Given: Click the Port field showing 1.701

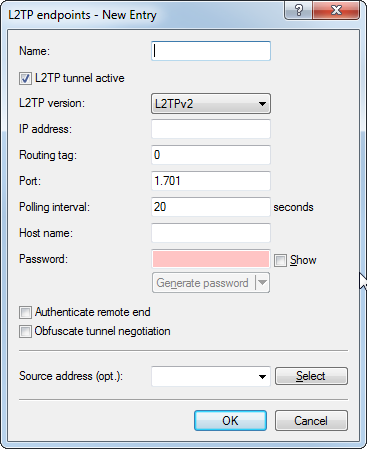Looking at the screenshot, I should [x=211, y=181].
